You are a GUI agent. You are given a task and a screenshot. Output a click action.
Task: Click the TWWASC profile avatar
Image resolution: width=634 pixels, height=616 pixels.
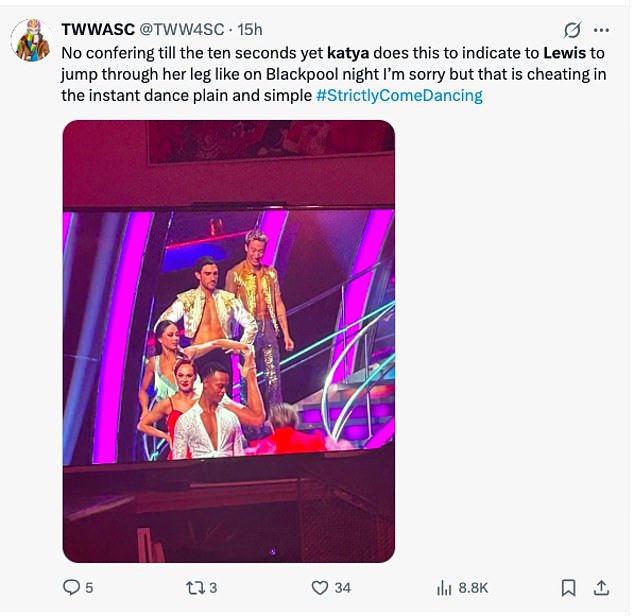coord(30,41)
